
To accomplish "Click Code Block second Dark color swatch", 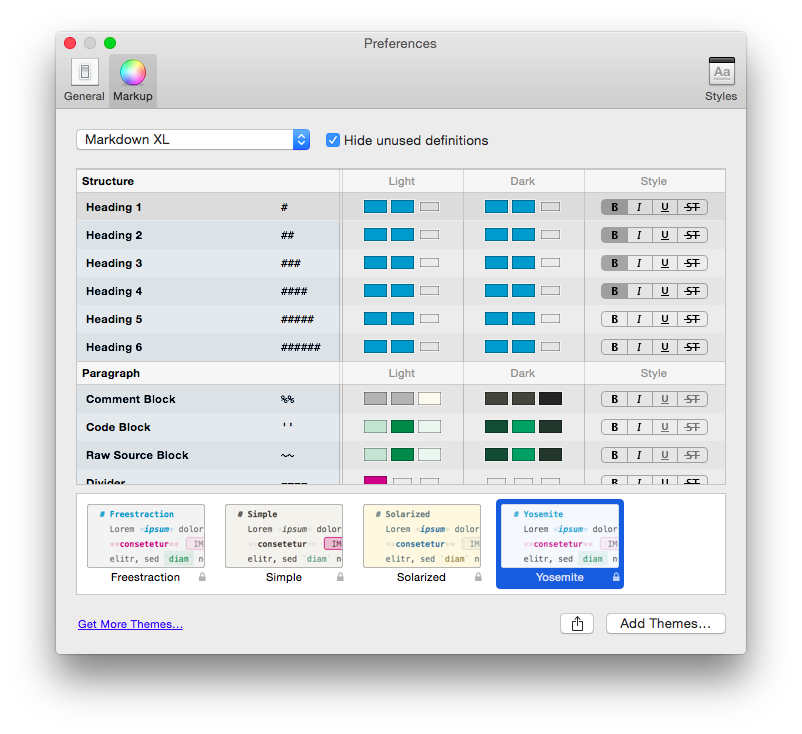I will 523,427.
